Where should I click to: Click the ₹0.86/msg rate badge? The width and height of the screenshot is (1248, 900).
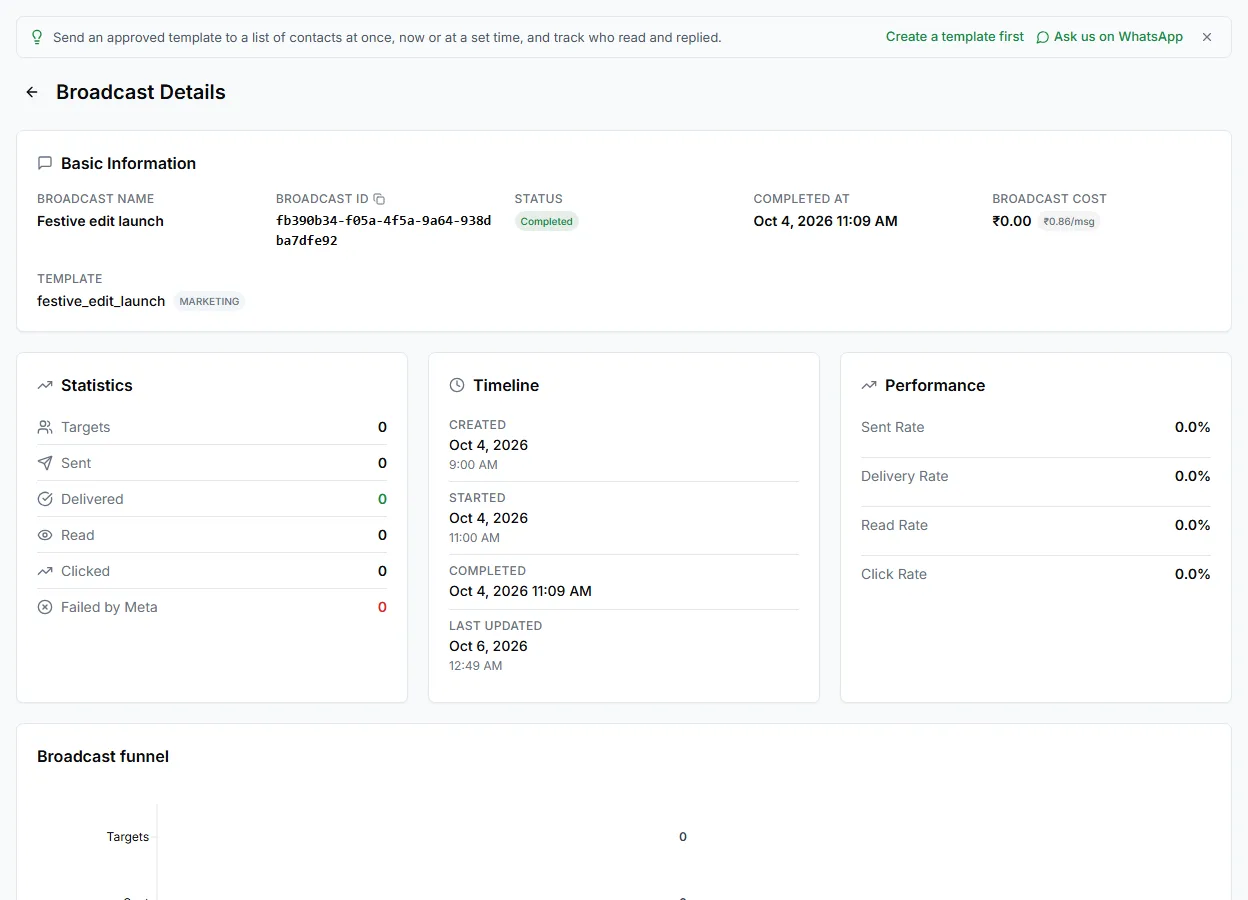(1069, 222)
